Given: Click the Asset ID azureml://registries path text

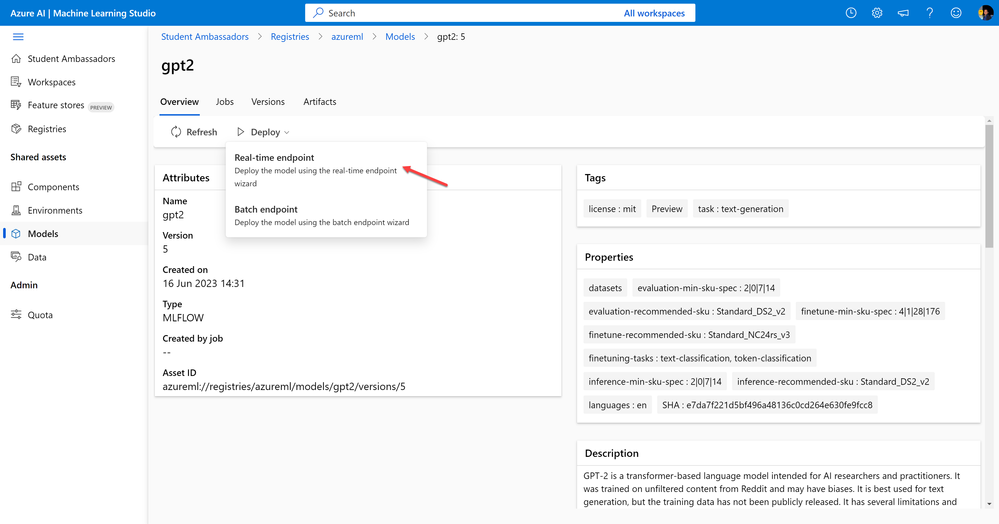Looking at the screenshot, I should click(284, 386).
